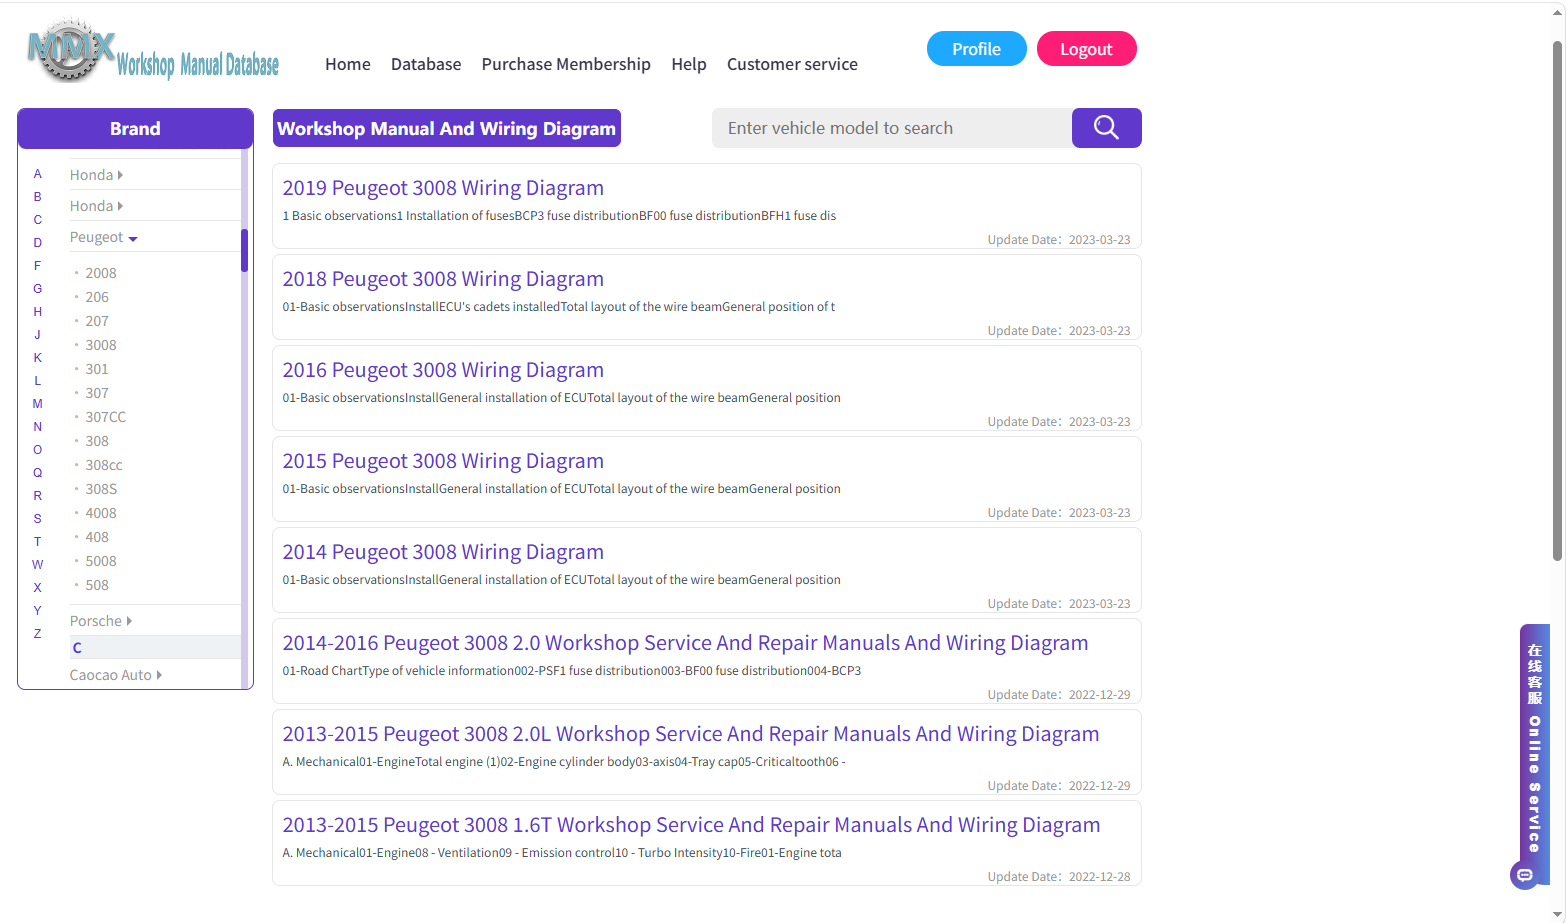Open 2015 Peugeot 3008 Wiring Diagram
Screen dimensions: 1566x923
pos(443,461)
